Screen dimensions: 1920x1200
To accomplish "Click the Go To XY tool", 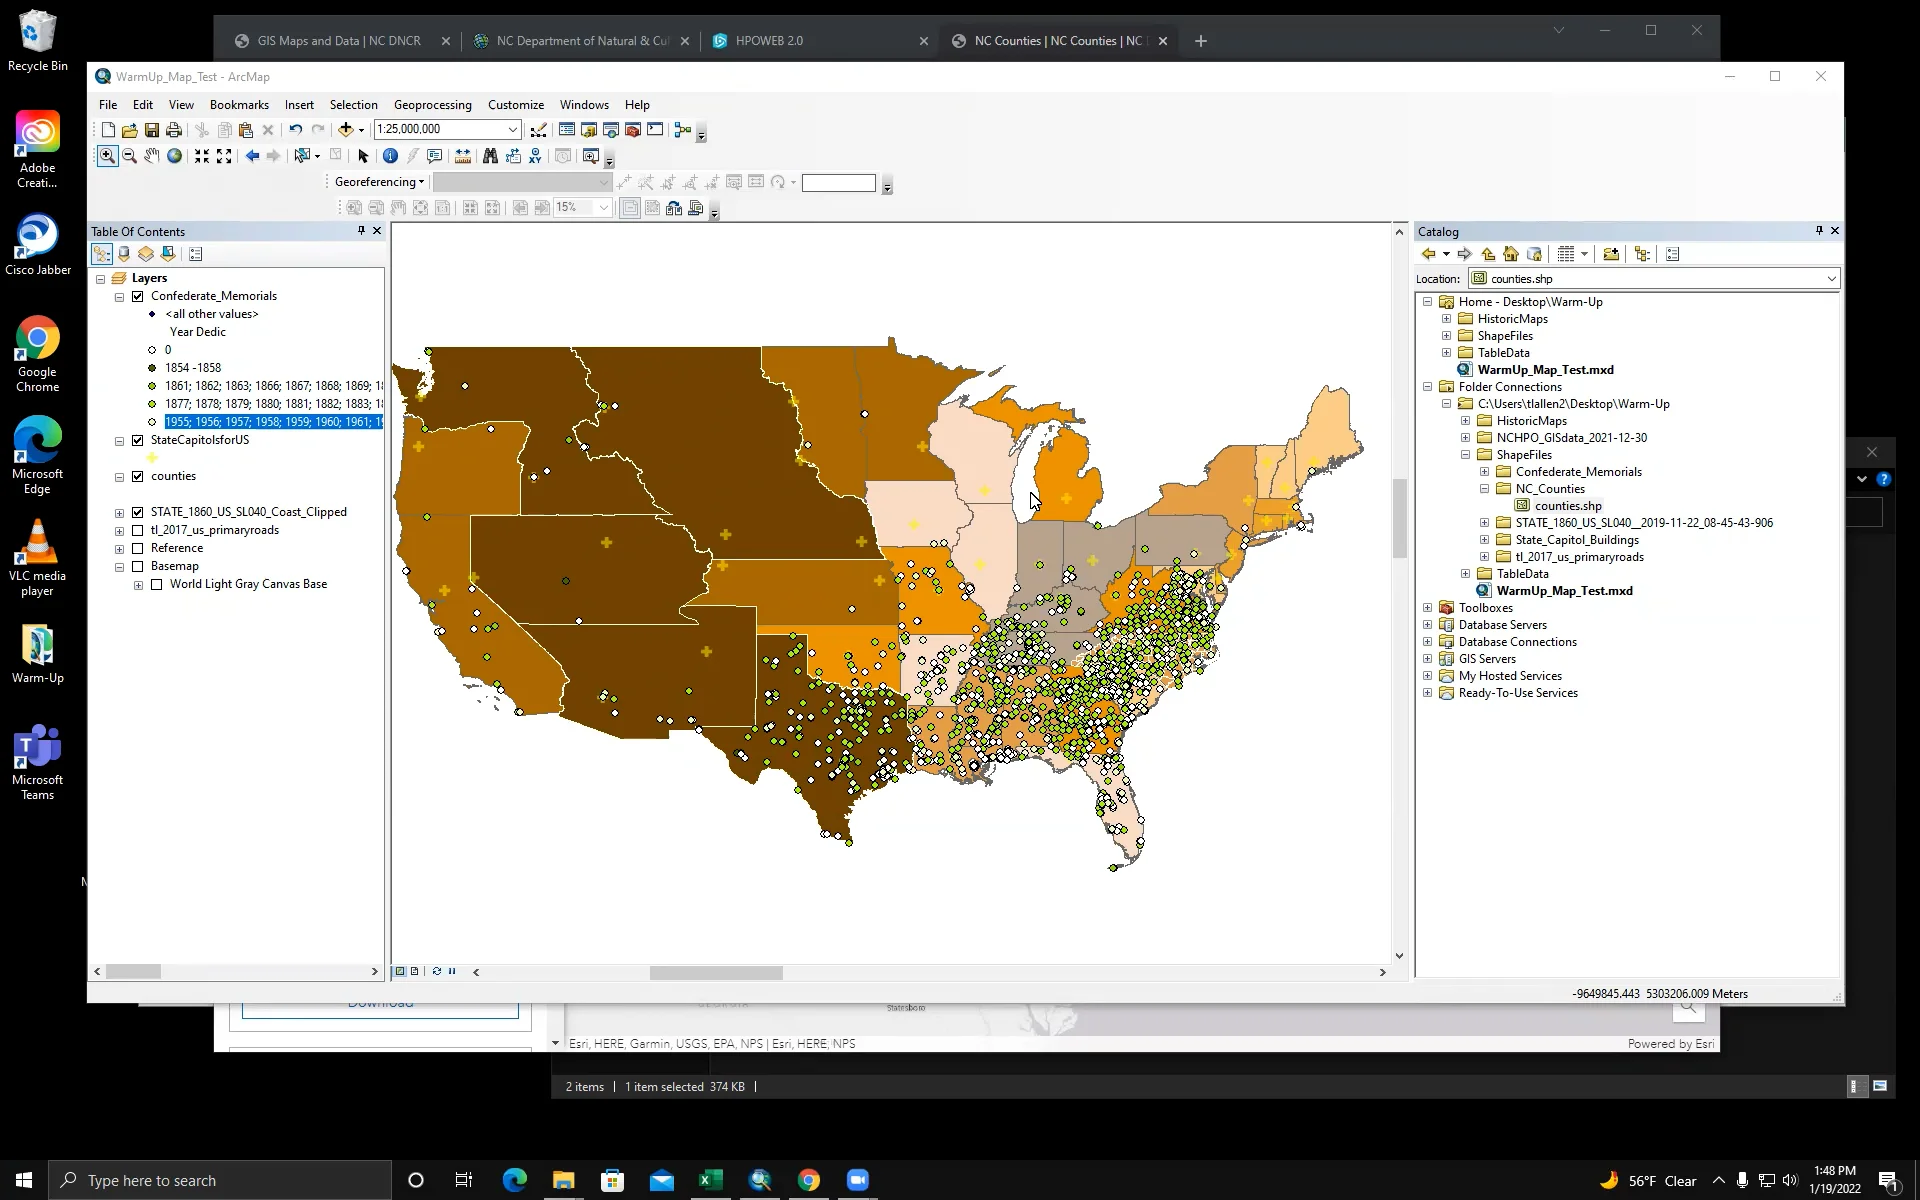I will (x=536, y=156).
